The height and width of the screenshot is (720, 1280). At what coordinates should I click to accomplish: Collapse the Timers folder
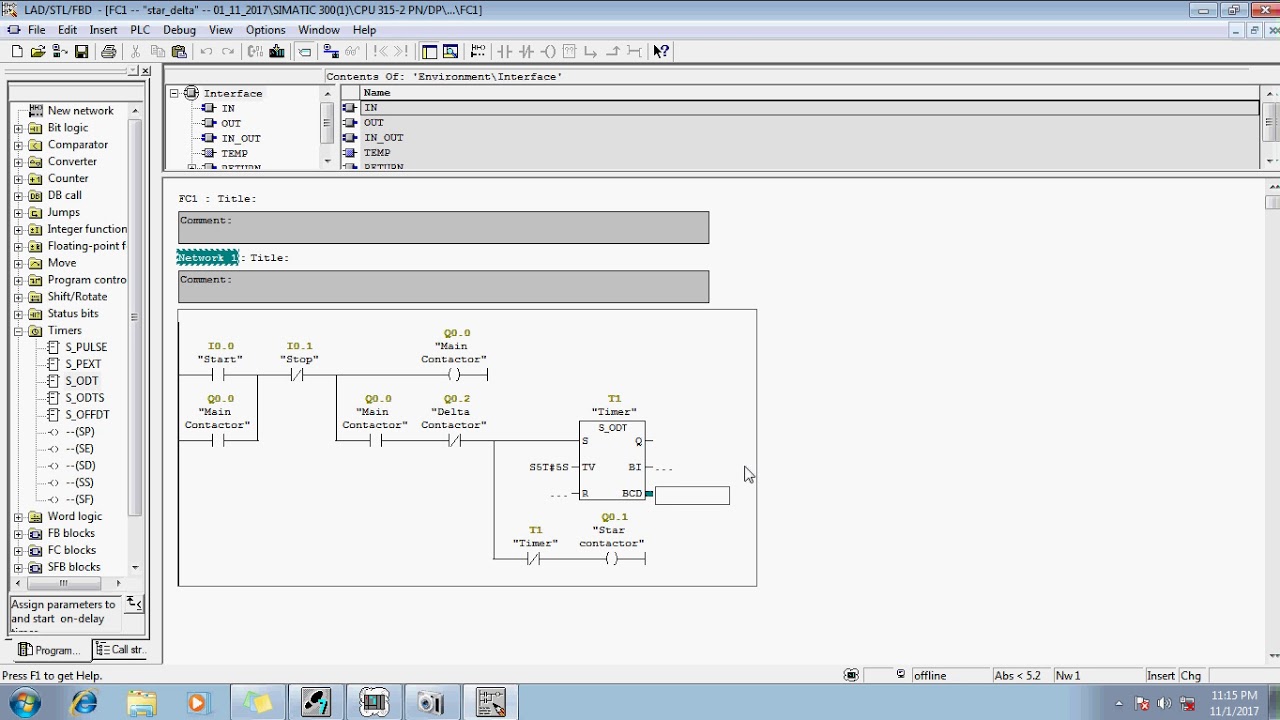point(18,331)
